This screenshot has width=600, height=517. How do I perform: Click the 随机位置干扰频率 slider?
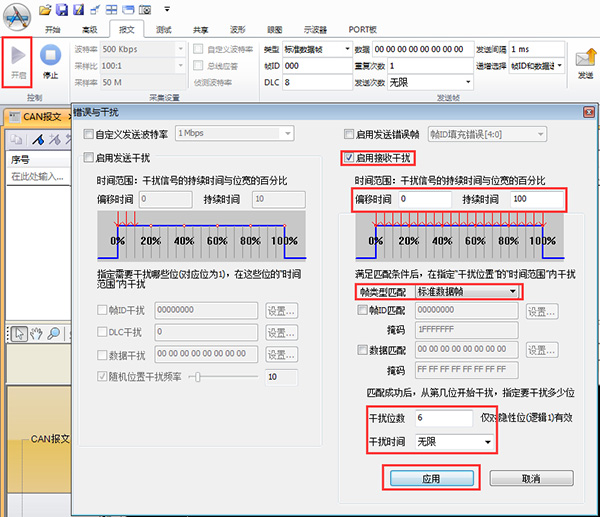(229, 376)
